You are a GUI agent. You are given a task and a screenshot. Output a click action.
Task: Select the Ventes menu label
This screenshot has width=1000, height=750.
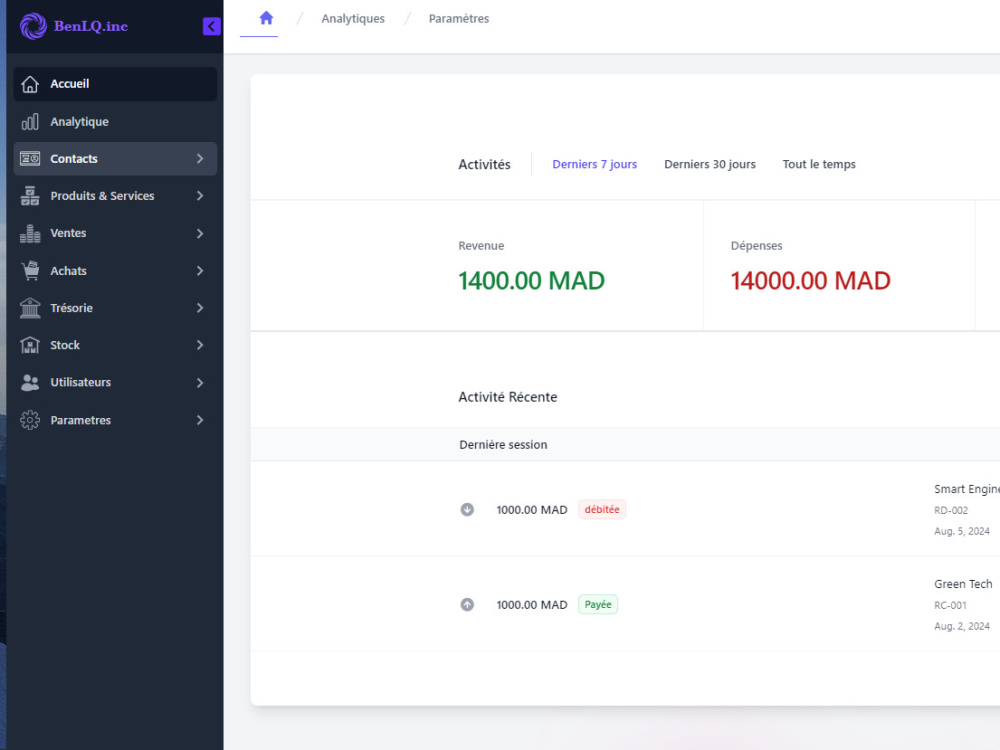point(68,233)
